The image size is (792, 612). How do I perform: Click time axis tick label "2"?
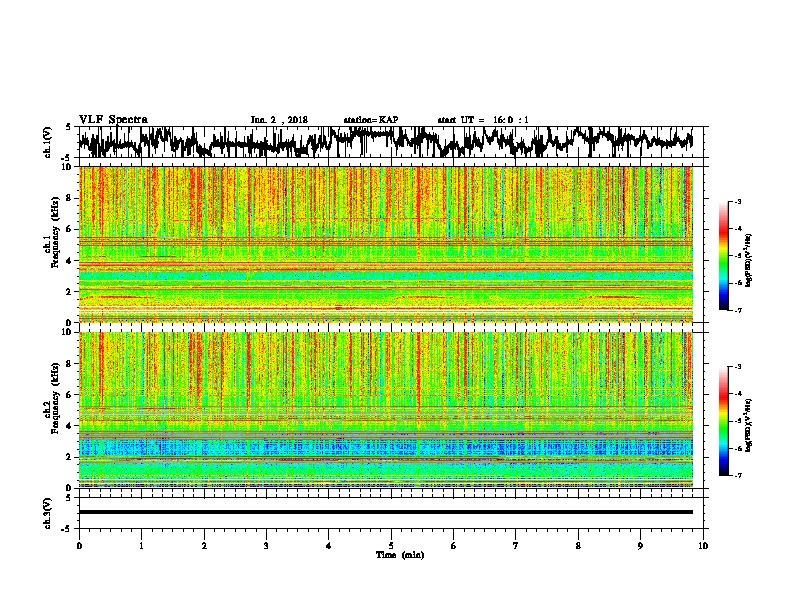[204, 546]
